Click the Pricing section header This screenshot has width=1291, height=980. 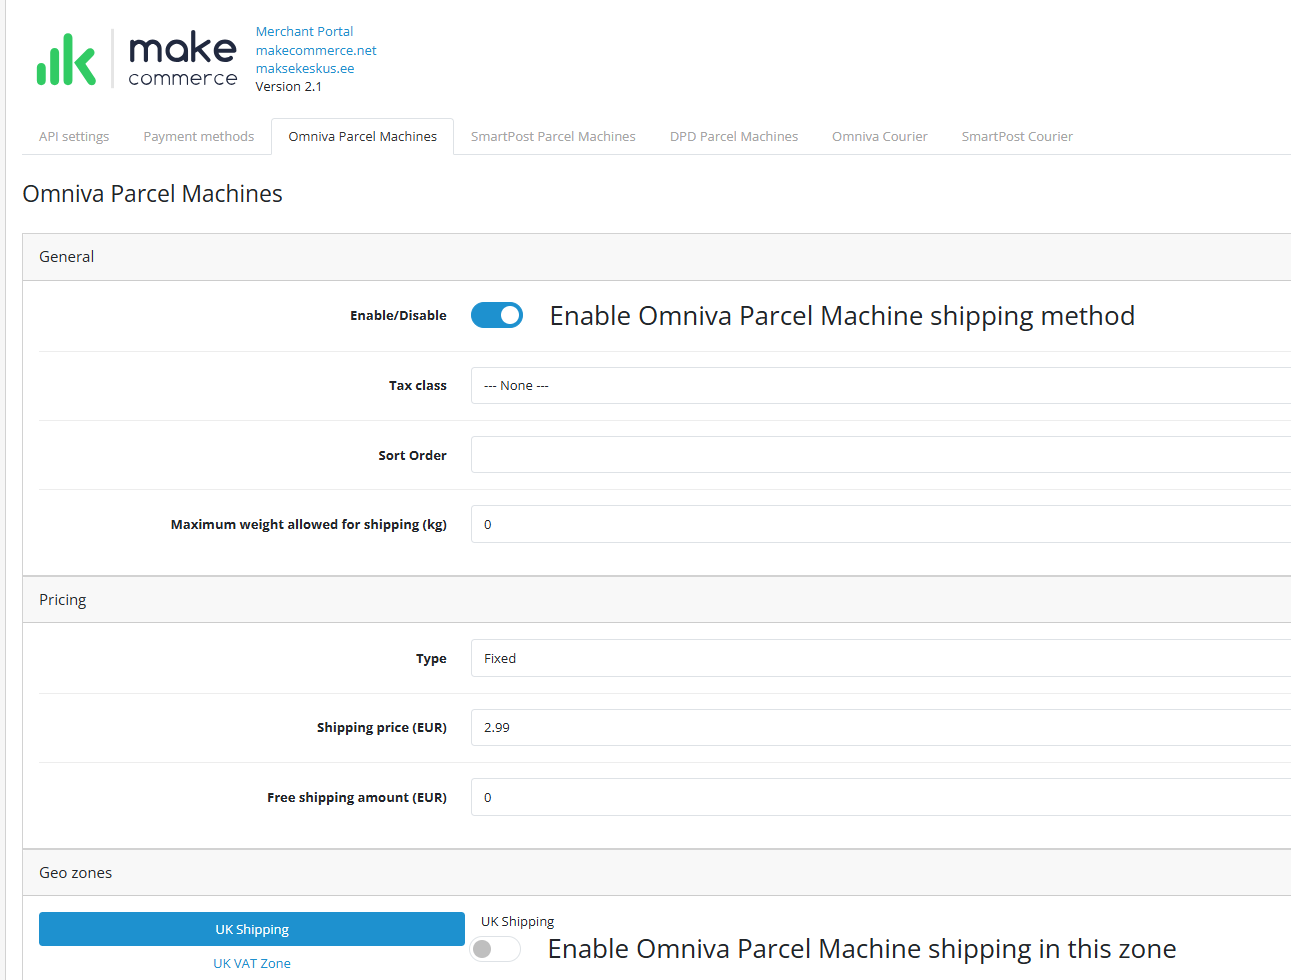click(x=656, y=600)
